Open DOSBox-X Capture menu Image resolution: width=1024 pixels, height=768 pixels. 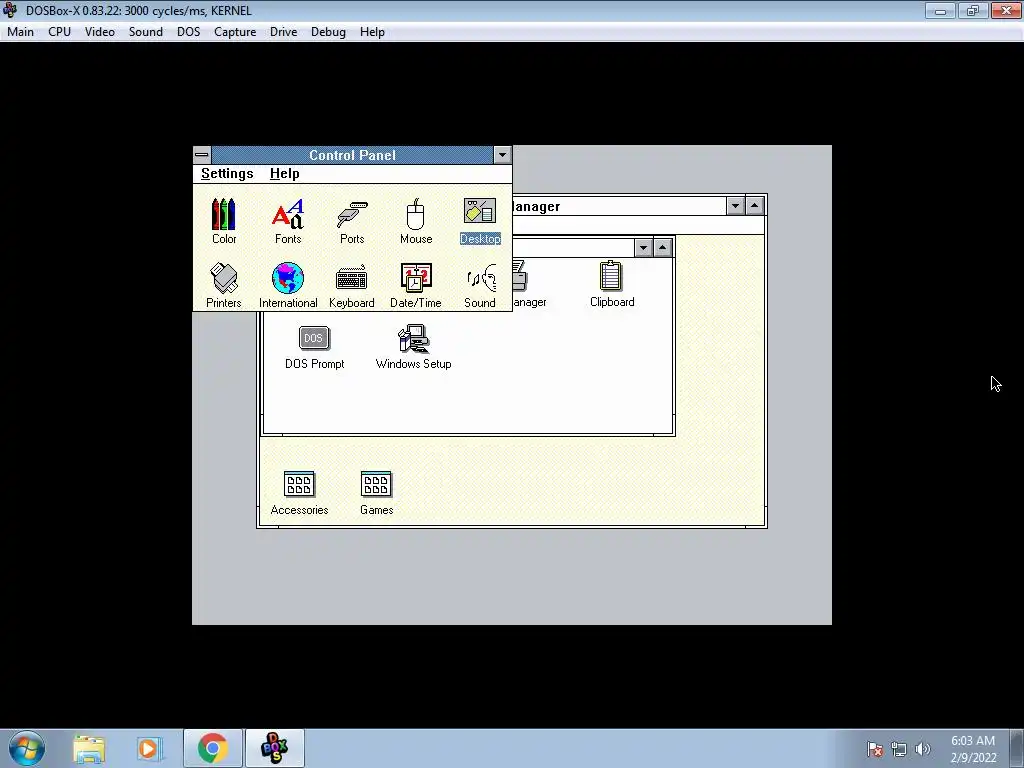pos(234,32)
